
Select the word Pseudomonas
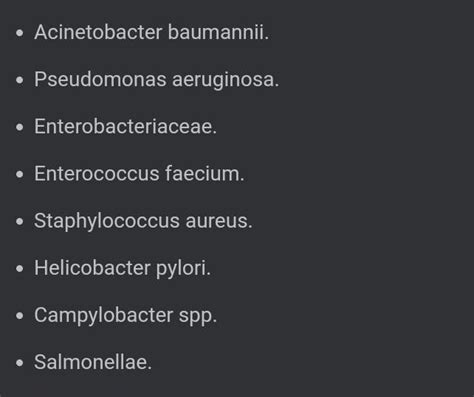click(x=100, y=80)
